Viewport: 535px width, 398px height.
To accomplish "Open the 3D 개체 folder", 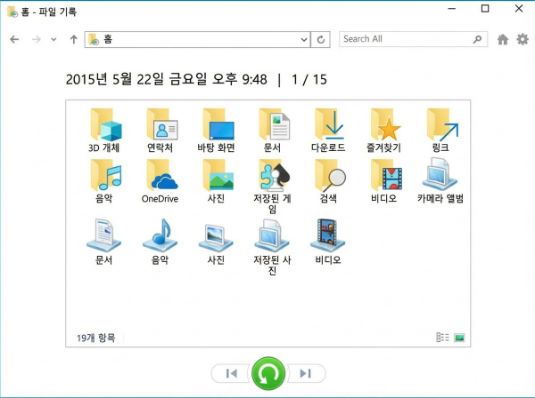I will pyautogui.click(x=104, y=130).
